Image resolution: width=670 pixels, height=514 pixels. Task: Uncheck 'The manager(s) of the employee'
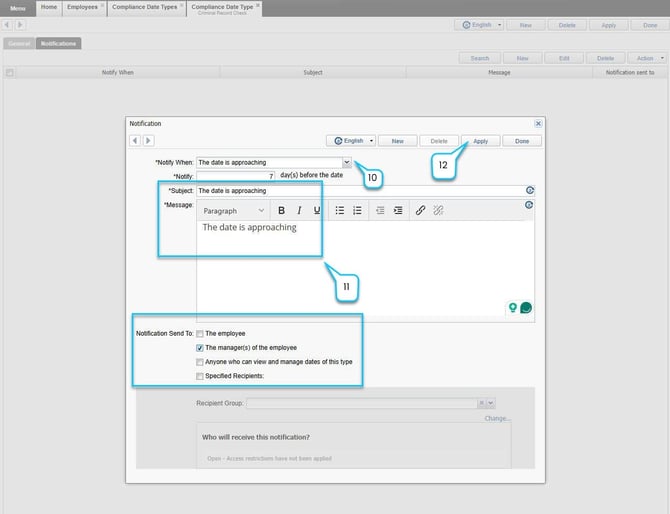[x=200, y=347]
